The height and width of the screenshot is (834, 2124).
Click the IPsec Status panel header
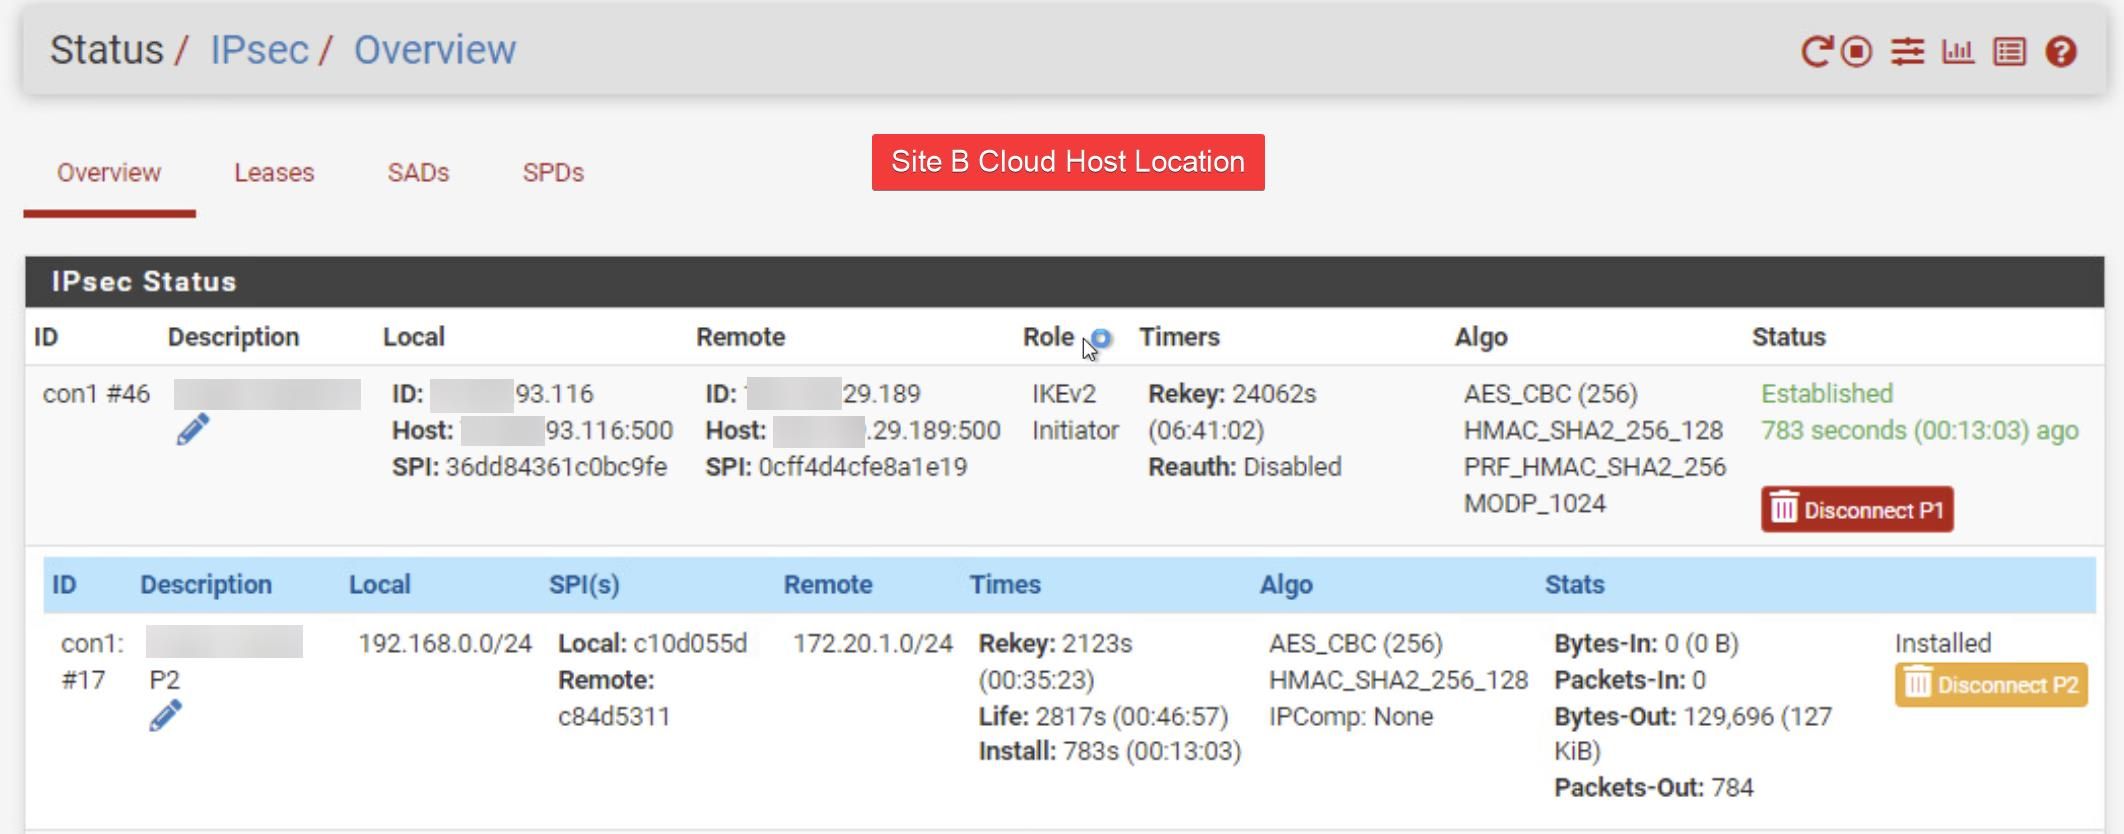144,282
